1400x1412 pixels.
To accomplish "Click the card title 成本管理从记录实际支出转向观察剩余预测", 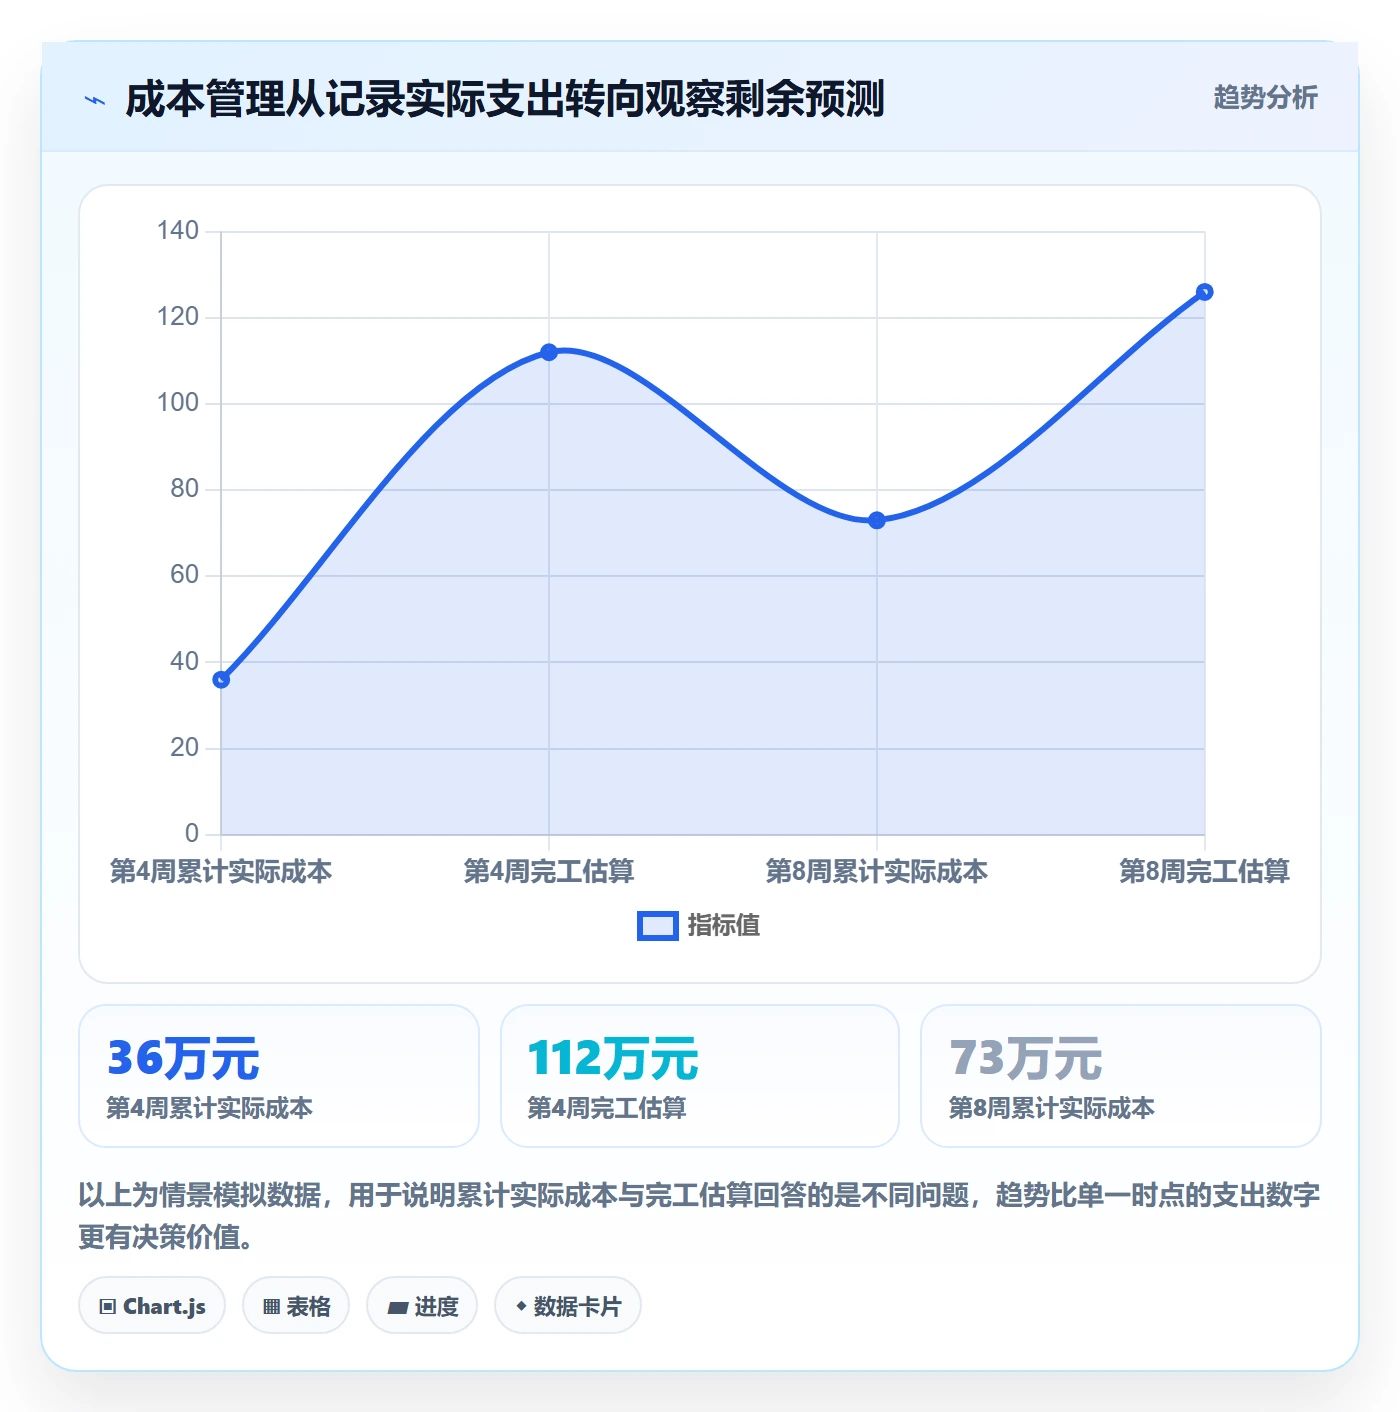I will point(504,99).
